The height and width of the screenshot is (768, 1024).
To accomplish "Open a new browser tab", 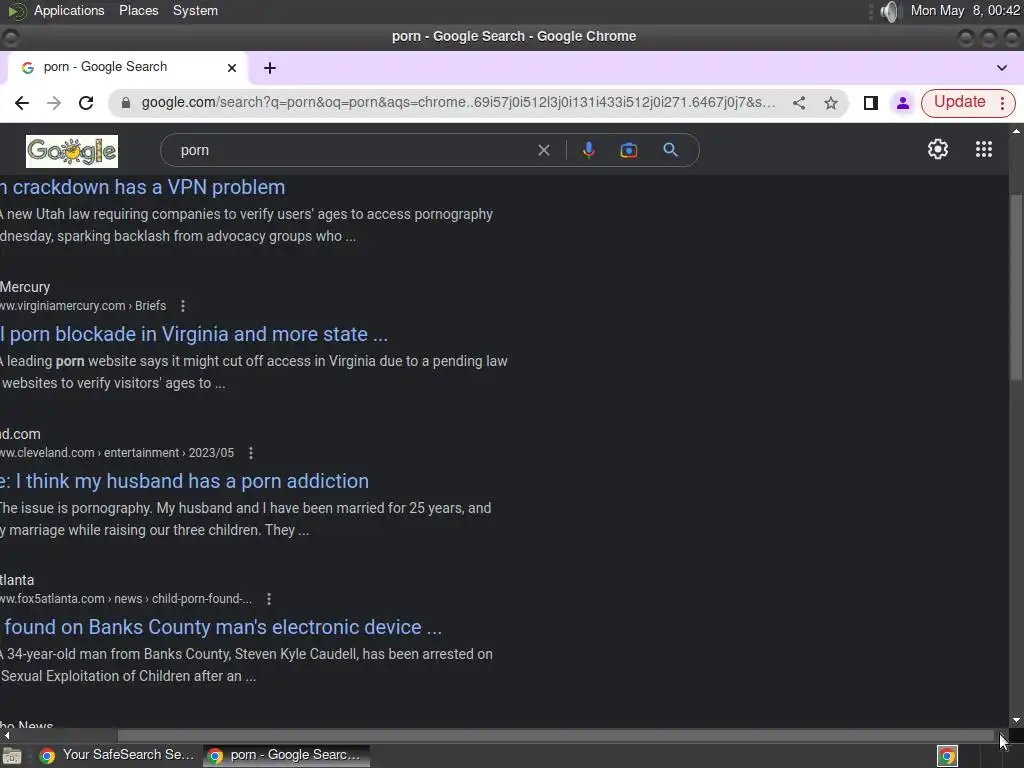I will (x=270, y=68).
